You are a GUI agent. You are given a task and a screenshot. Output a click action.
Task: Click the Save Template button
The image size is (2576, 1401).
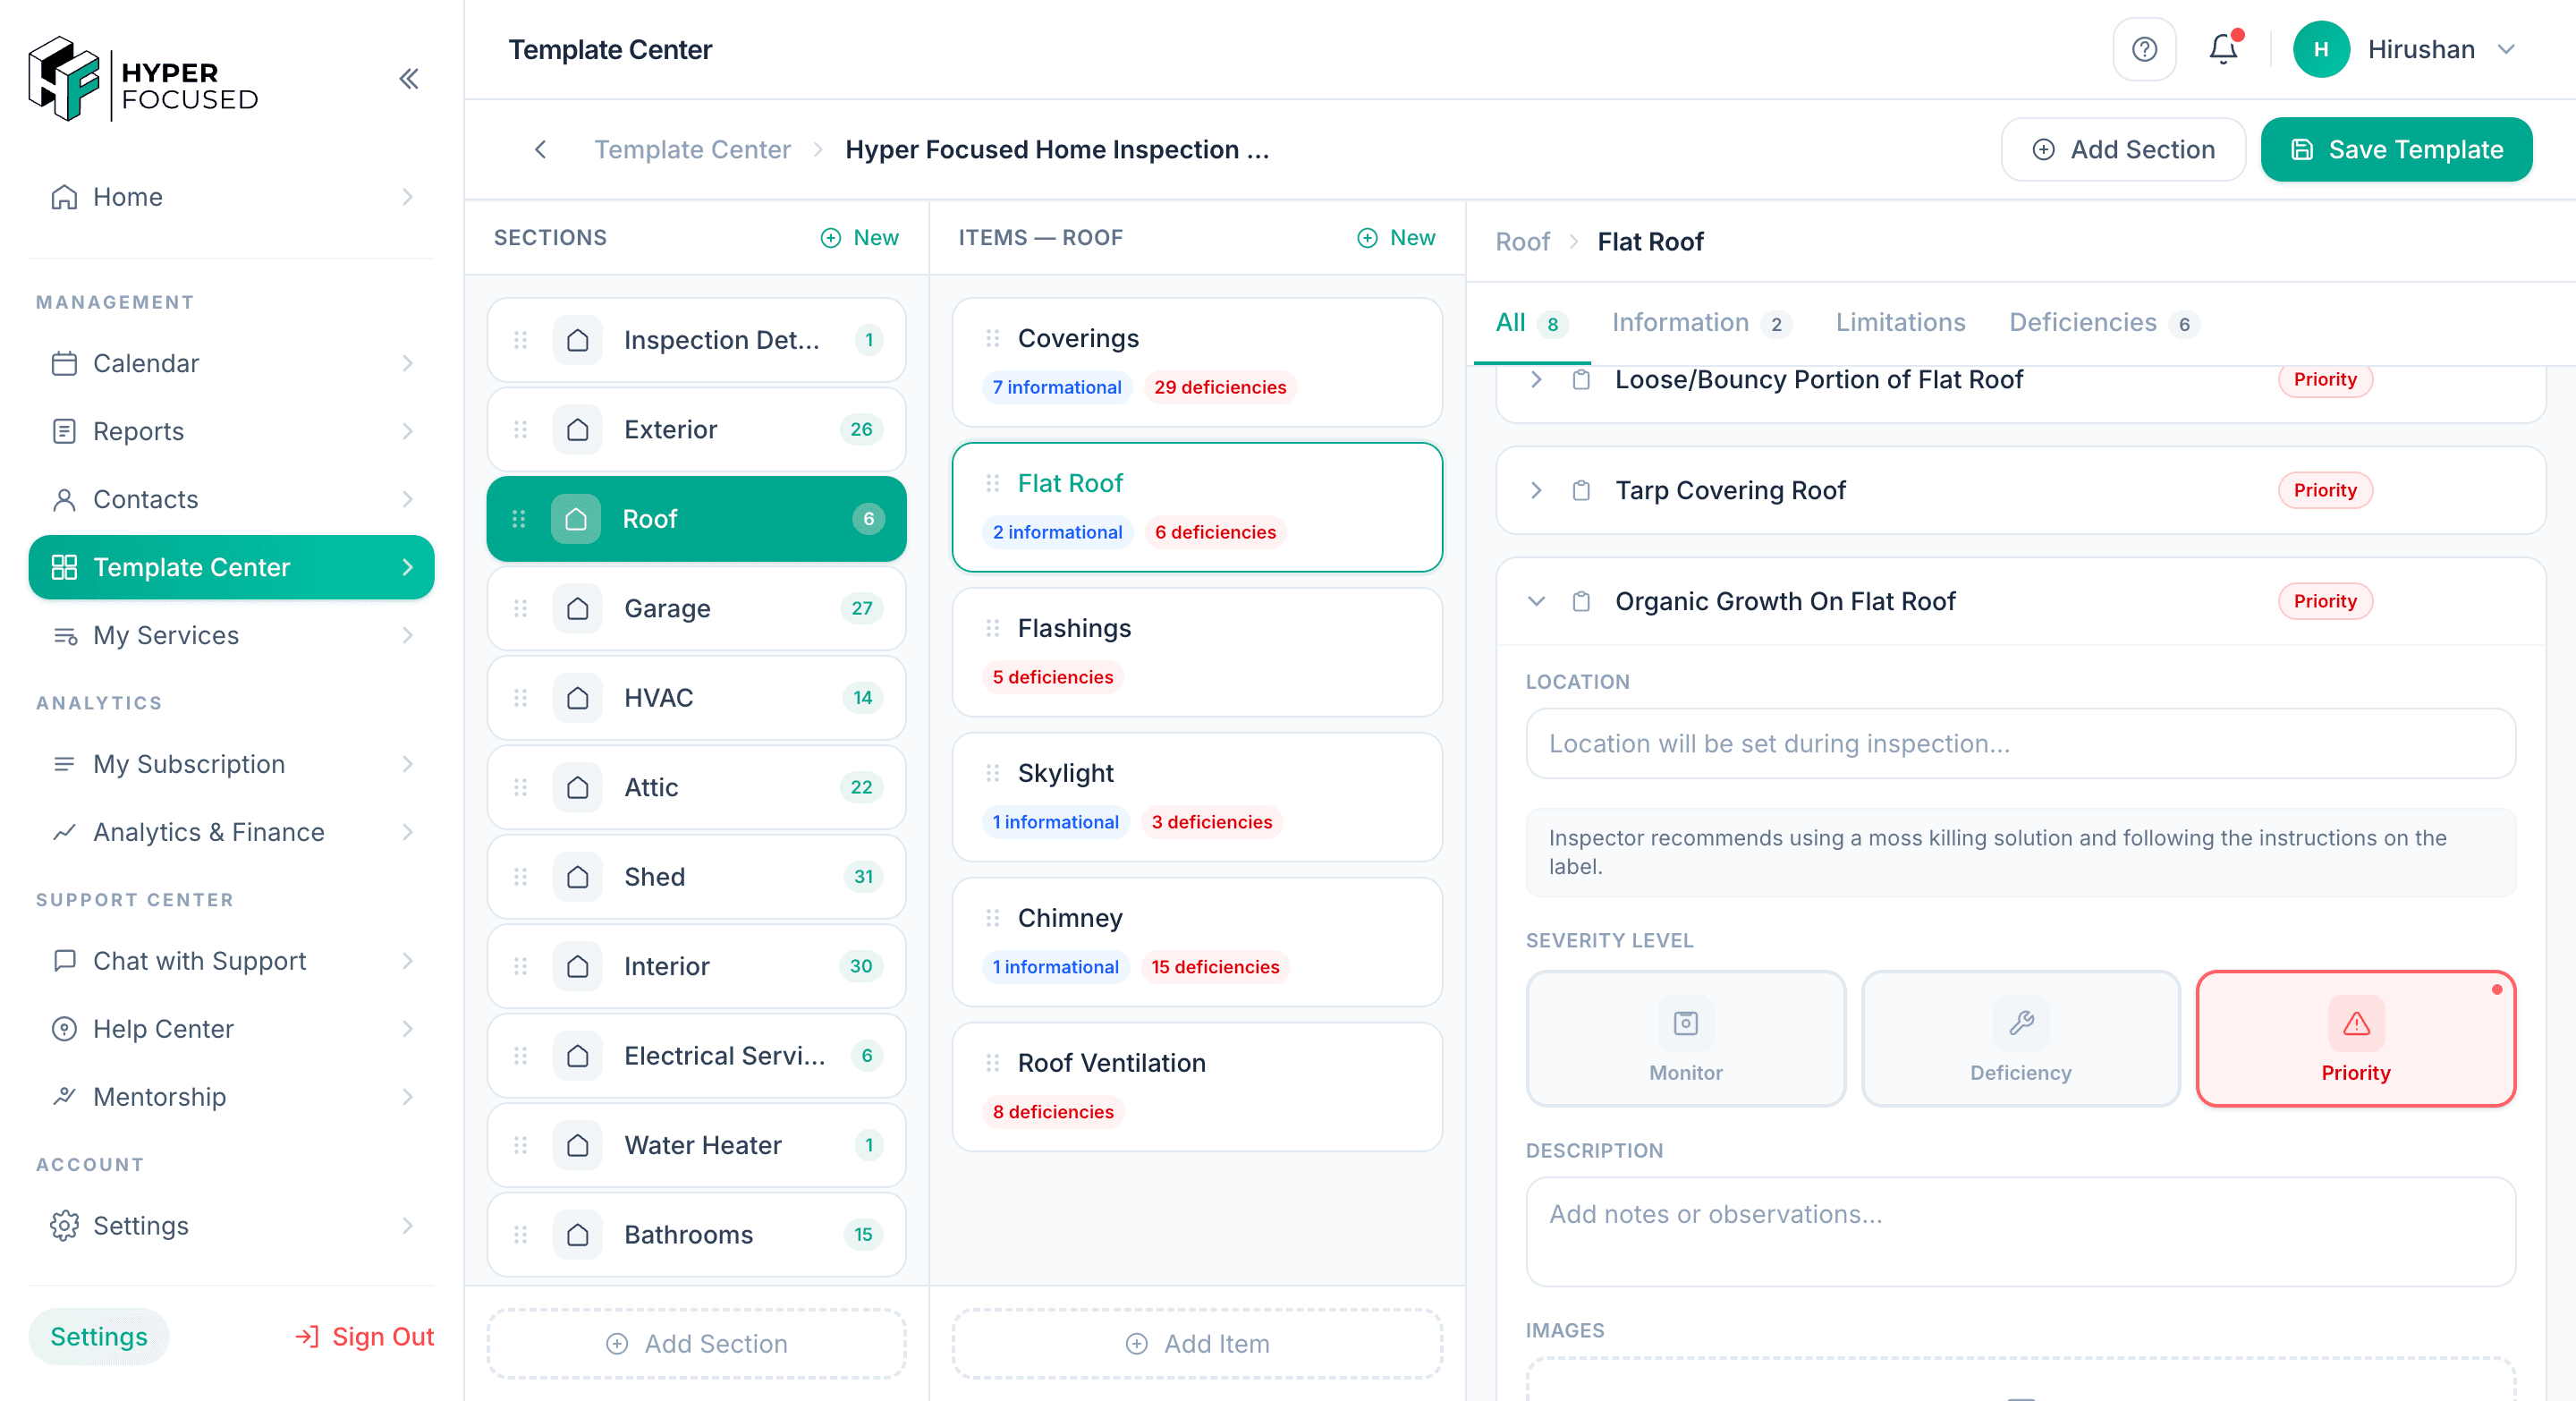coord(2396,149)
